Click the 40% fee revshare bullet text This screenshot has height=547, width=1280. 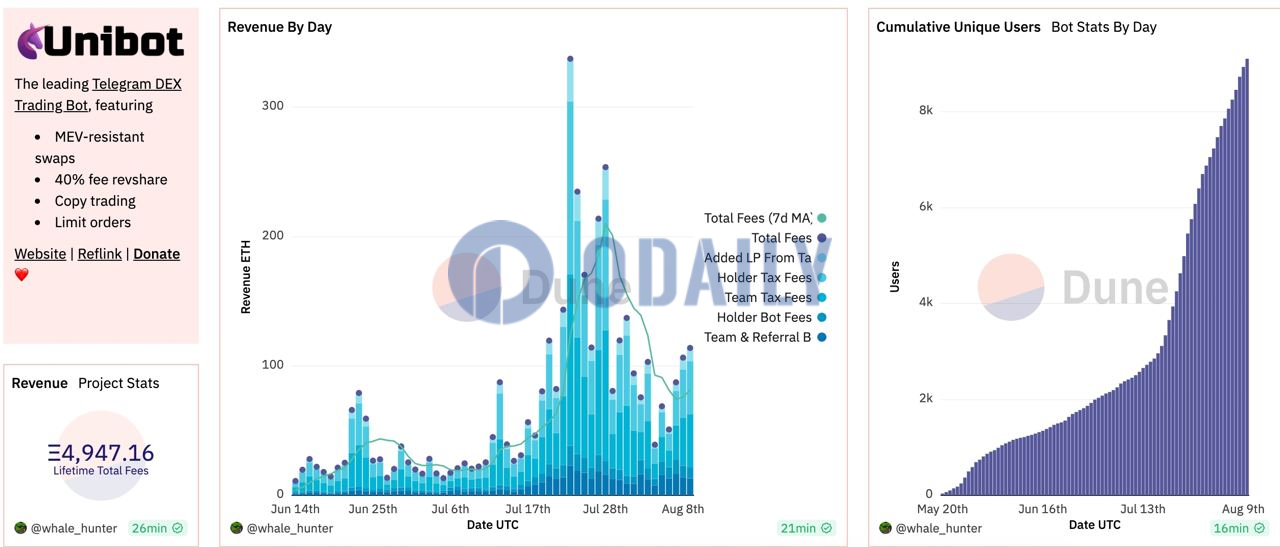[111, 180]
